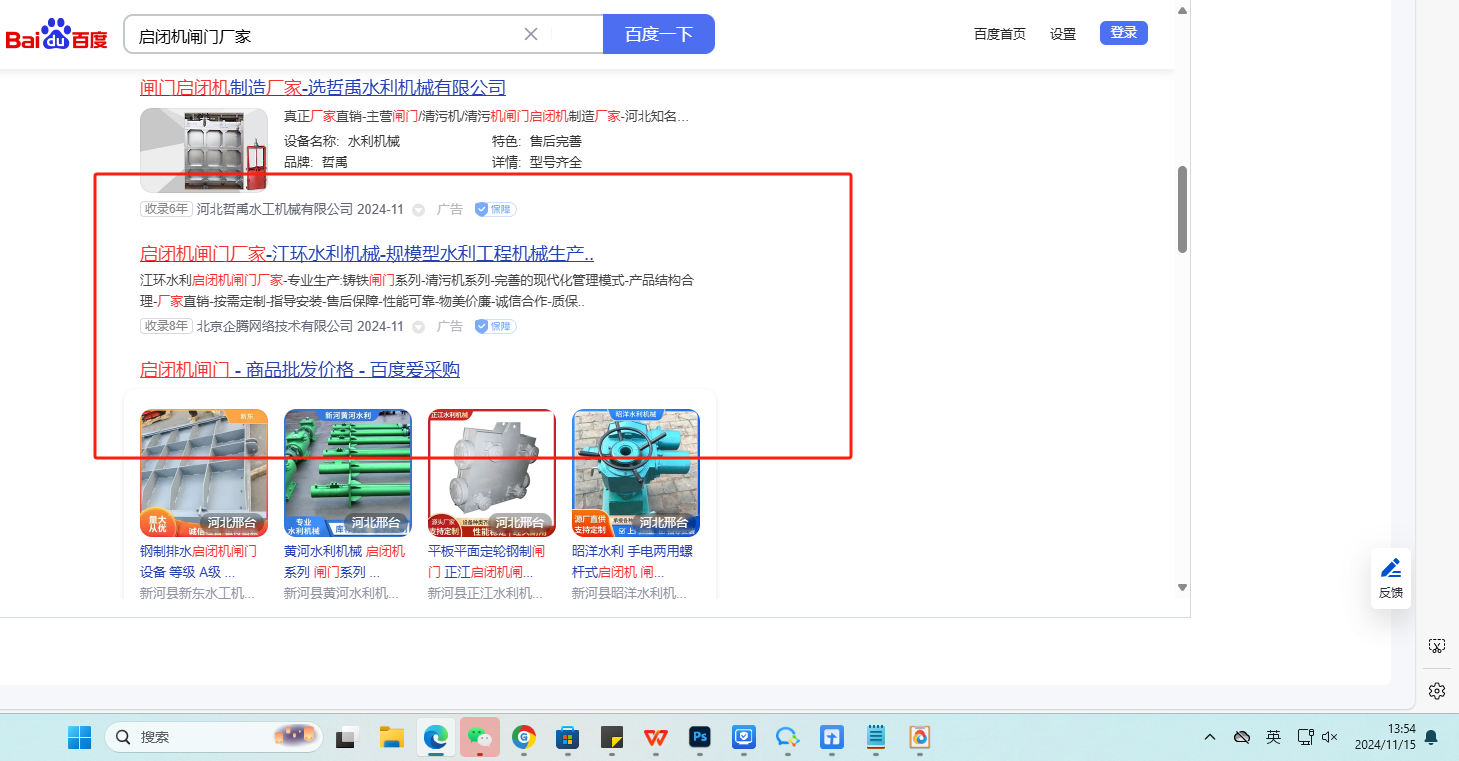Open the 启闭机闸门 - 商品批发价格 - 百度爱采购 link
The image size is (1459, 761).
[x=300, y=370]
